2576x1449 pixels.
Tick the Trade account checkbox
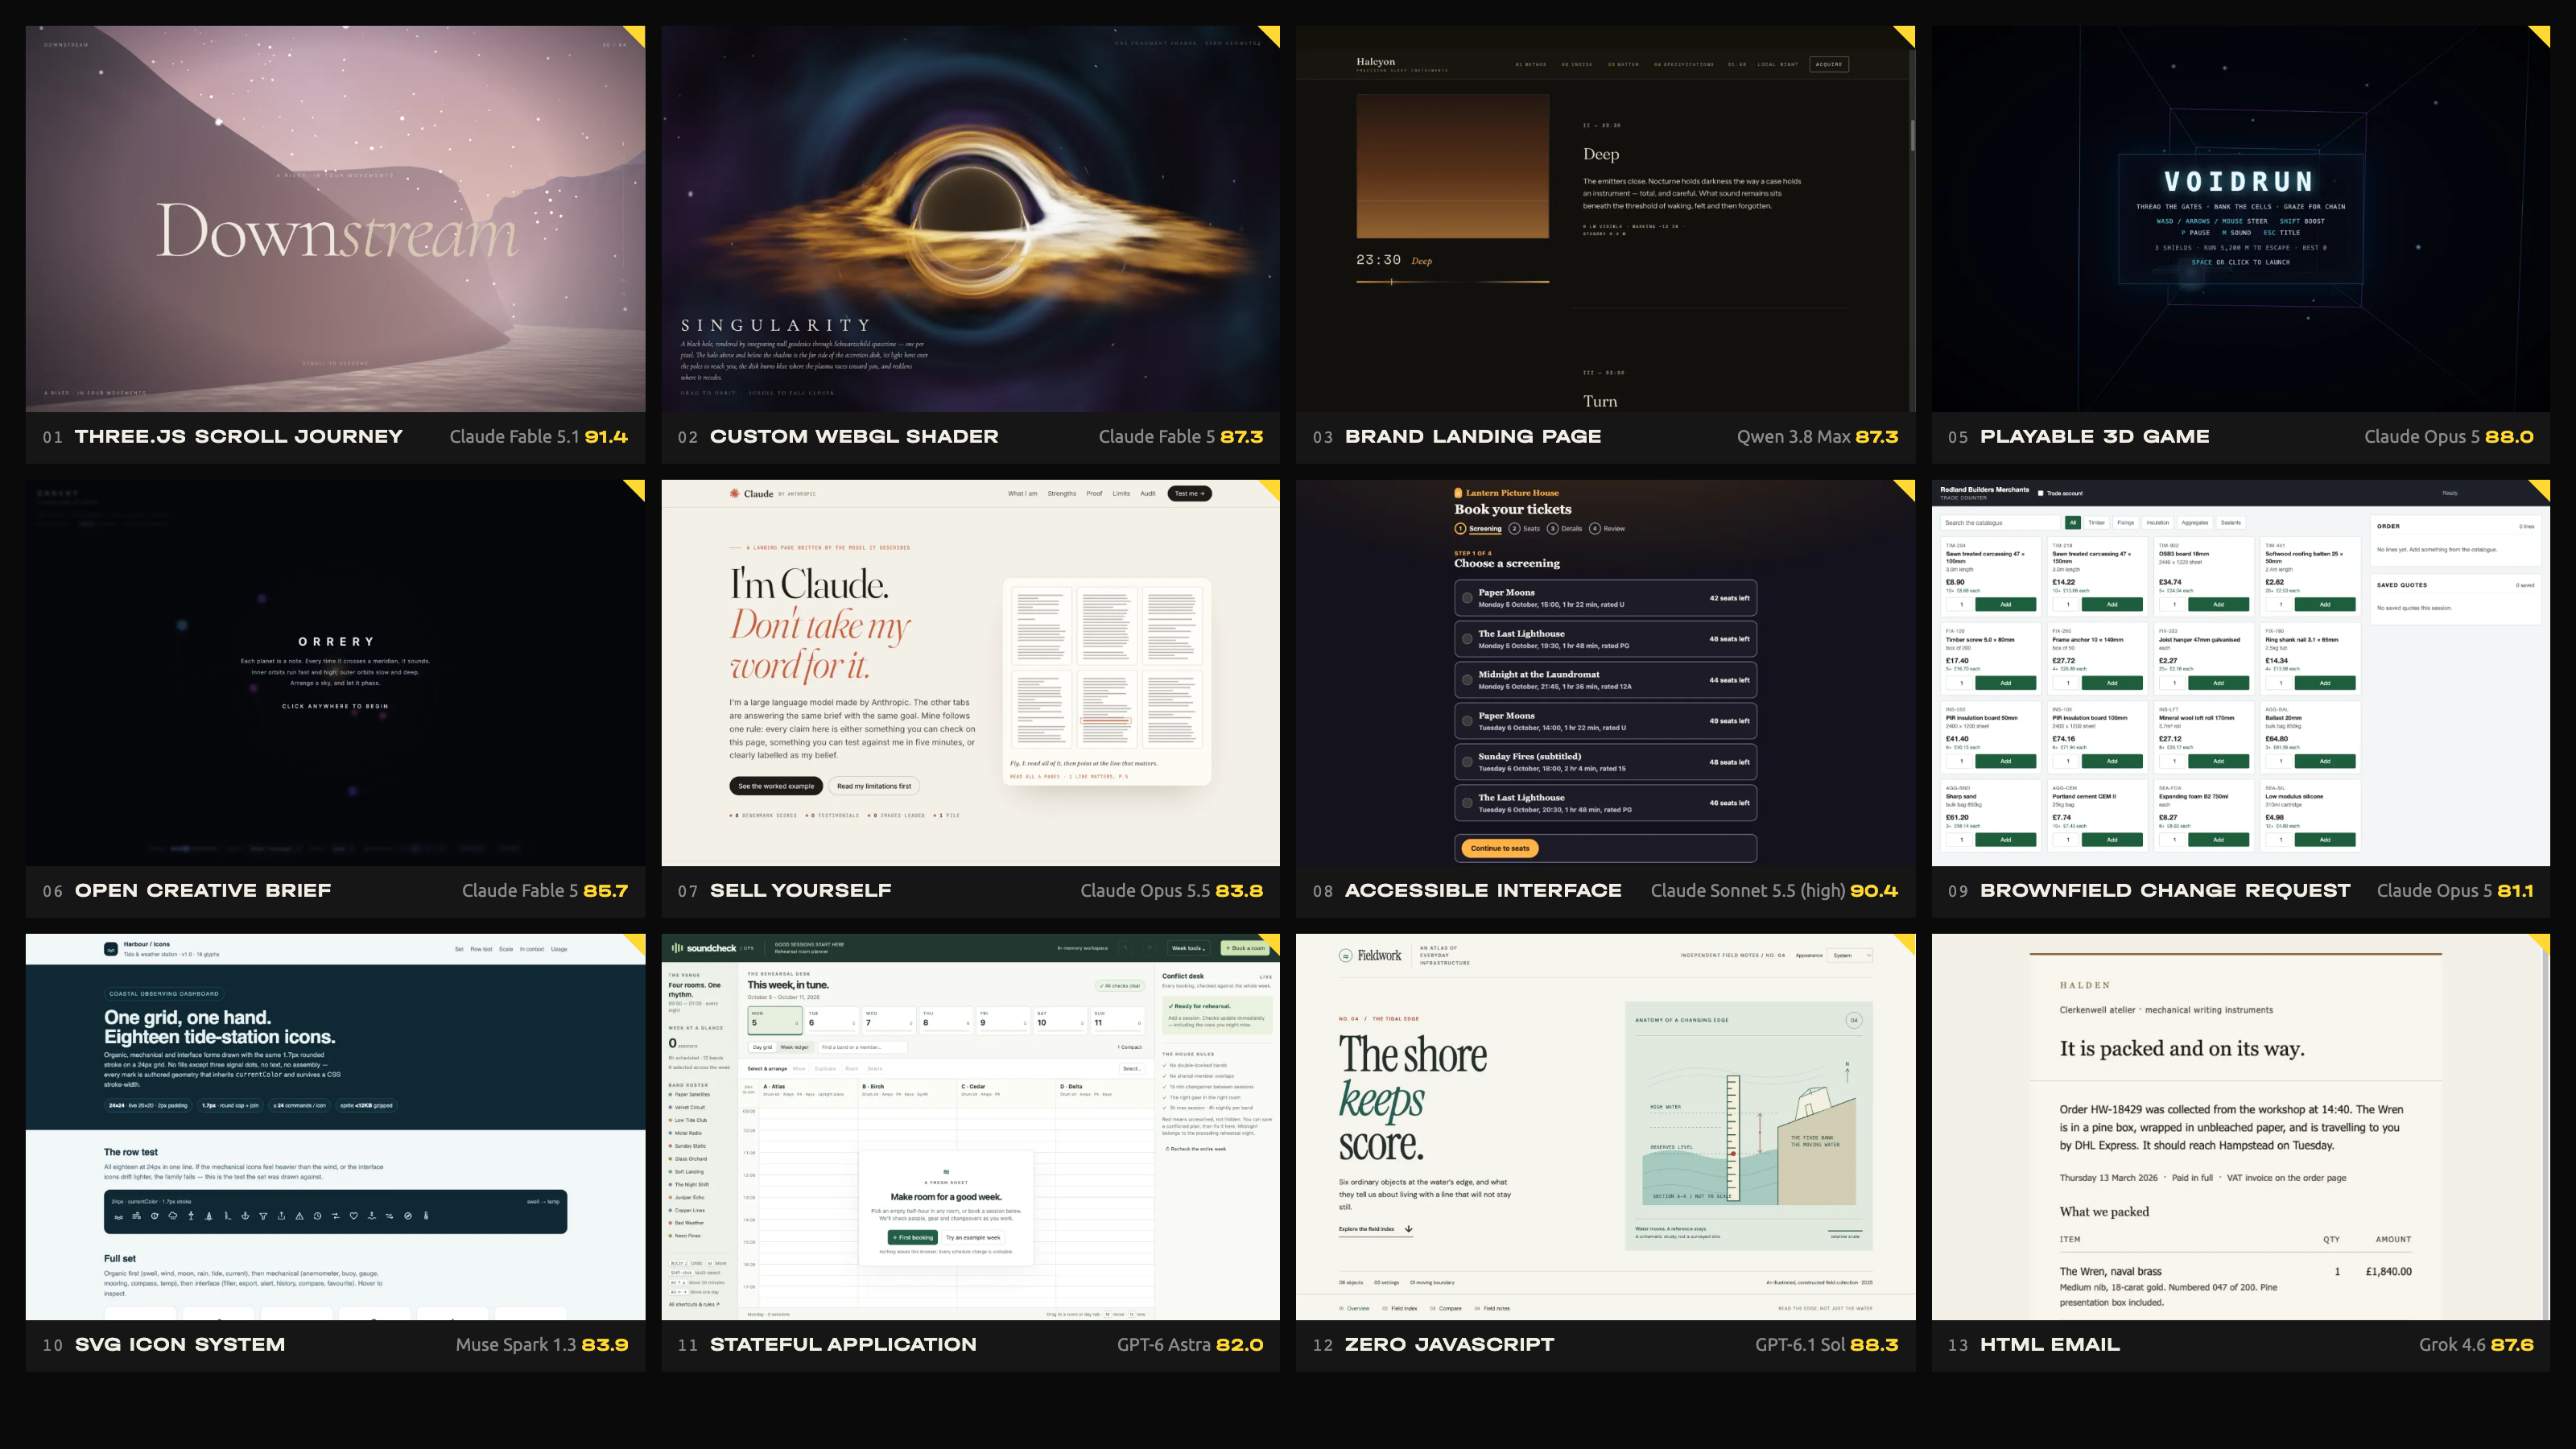point(2041,493)
